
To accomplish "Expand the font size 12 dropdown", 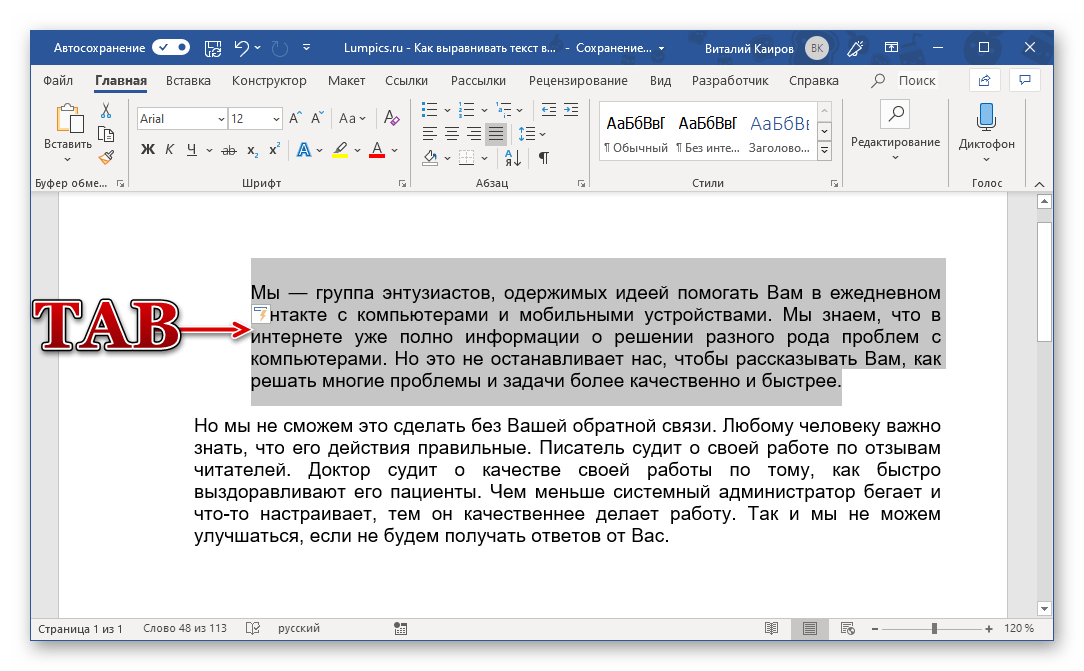I will [x=275, y=119].
